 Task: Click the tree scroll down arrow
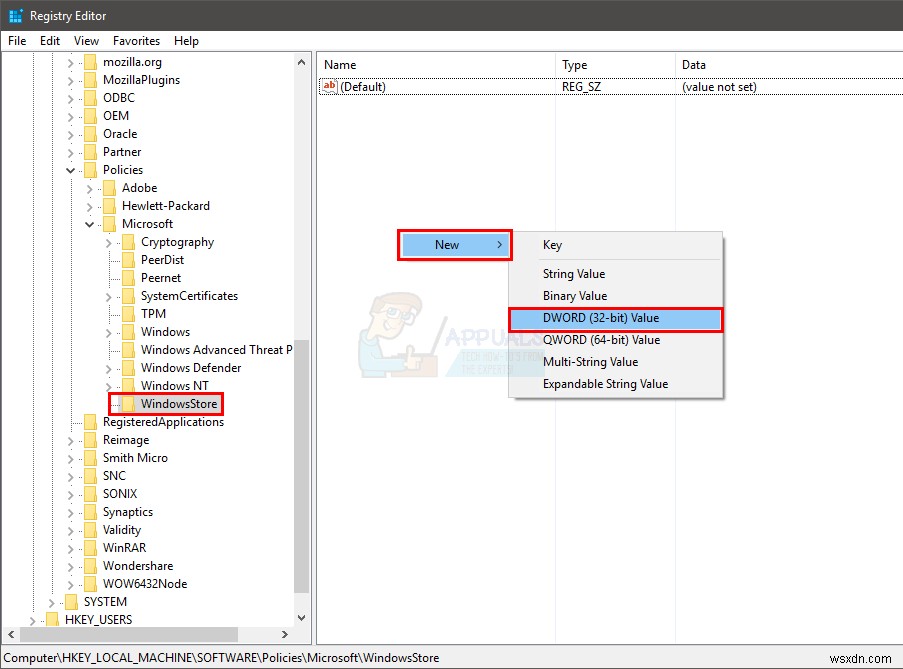coord(302,618)
